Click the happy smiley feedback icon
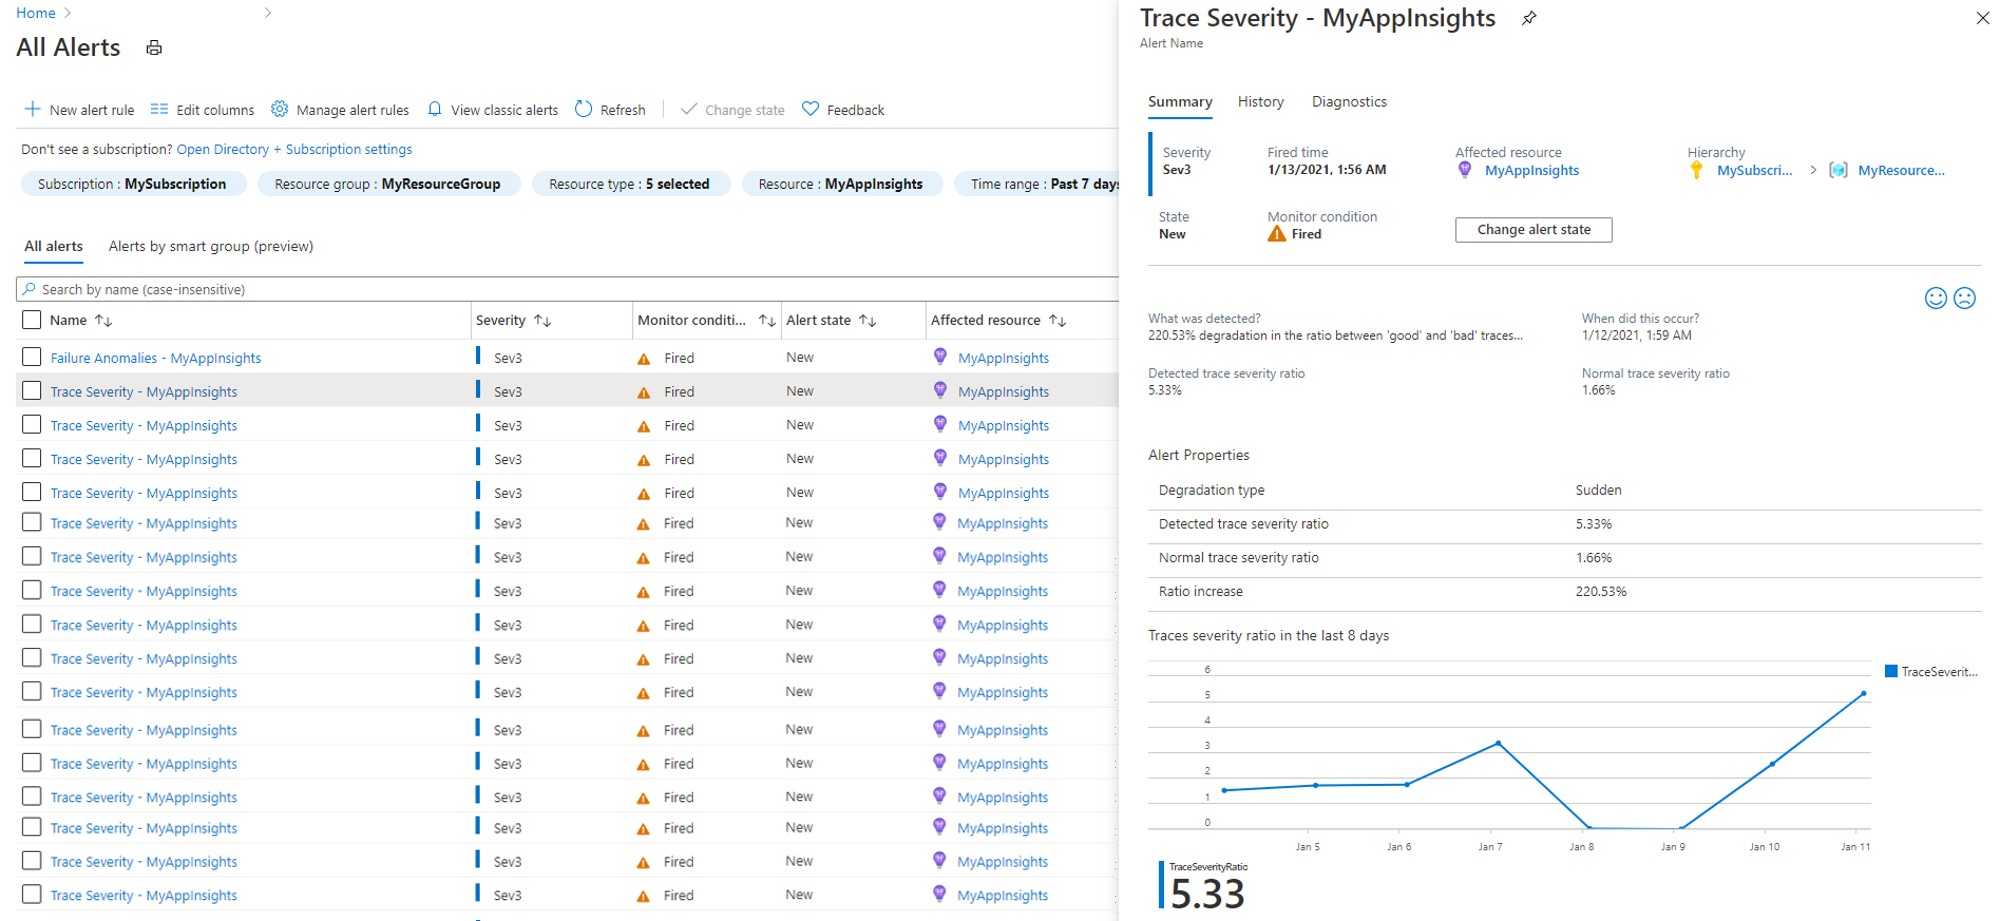 click(1935, 298)
